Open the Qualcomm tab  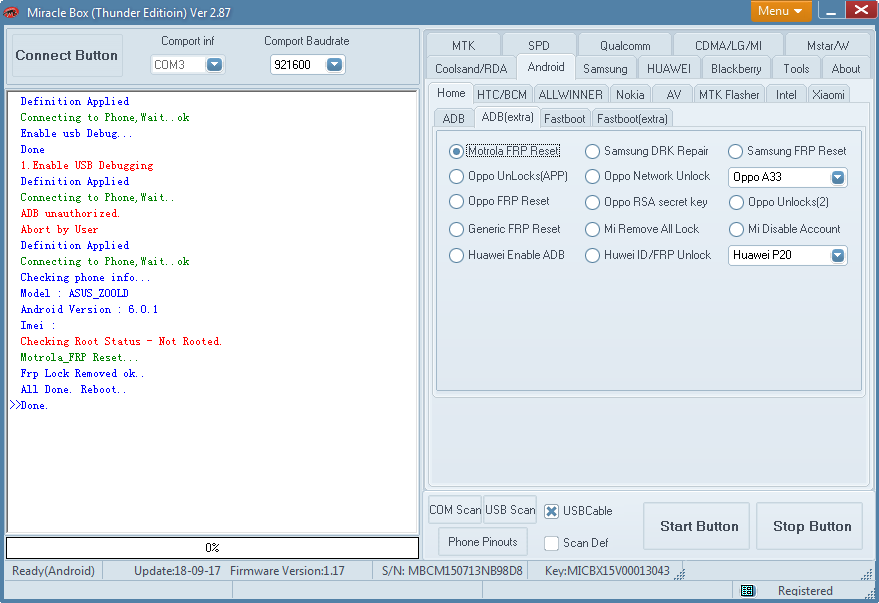pos(625,45)
